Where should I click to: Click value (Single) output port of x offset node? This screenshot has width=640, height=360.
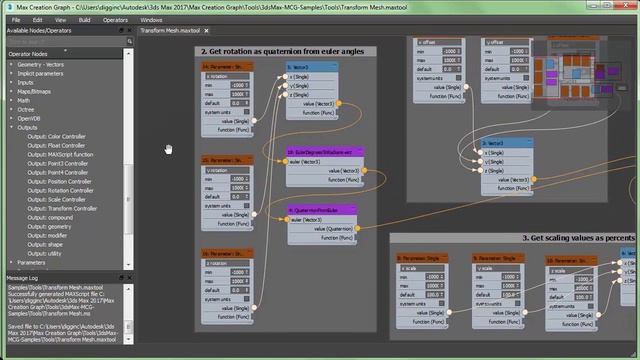[466, 87]
